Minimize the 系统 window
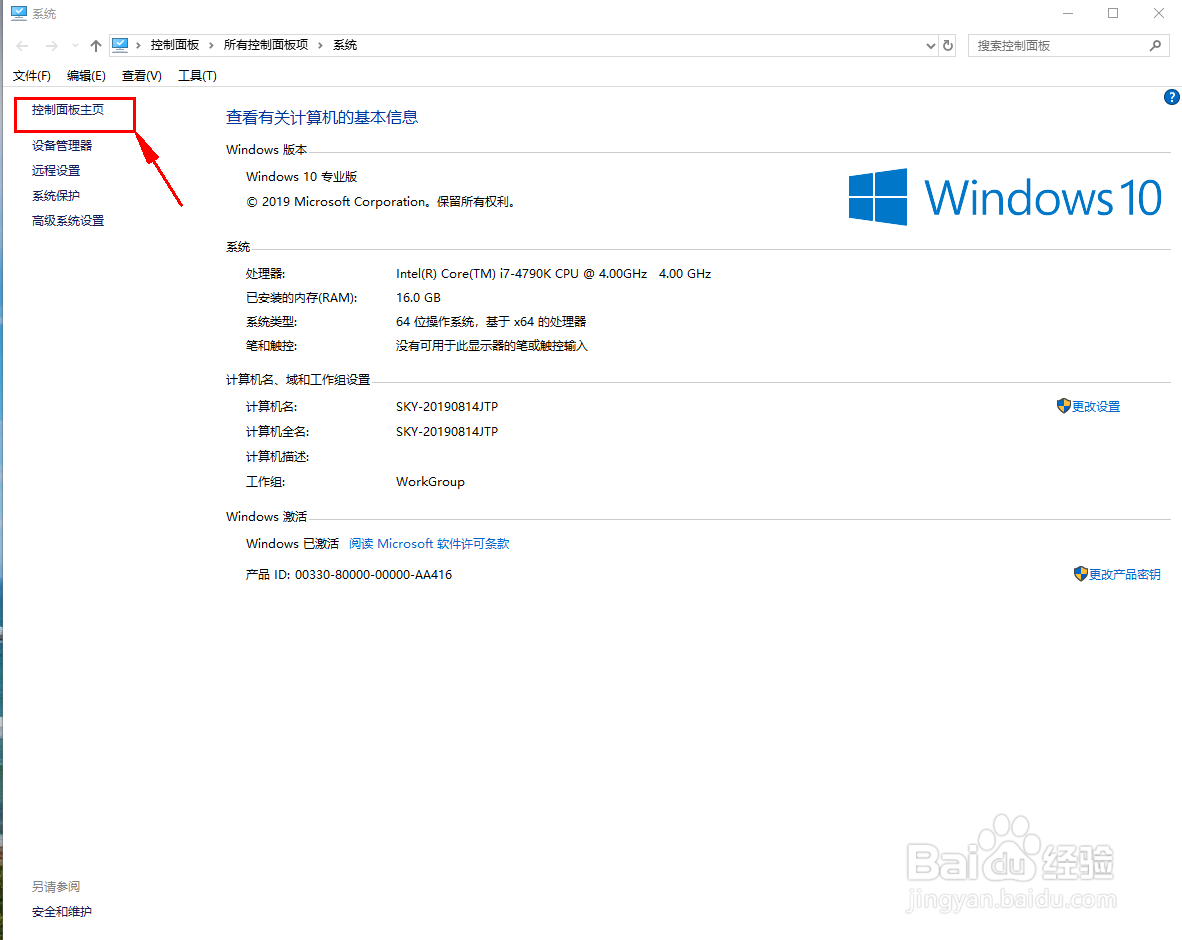Image resolution: width=1182 pixels, height=940 pixels. pyautogui.click(x=1068, y=14)
